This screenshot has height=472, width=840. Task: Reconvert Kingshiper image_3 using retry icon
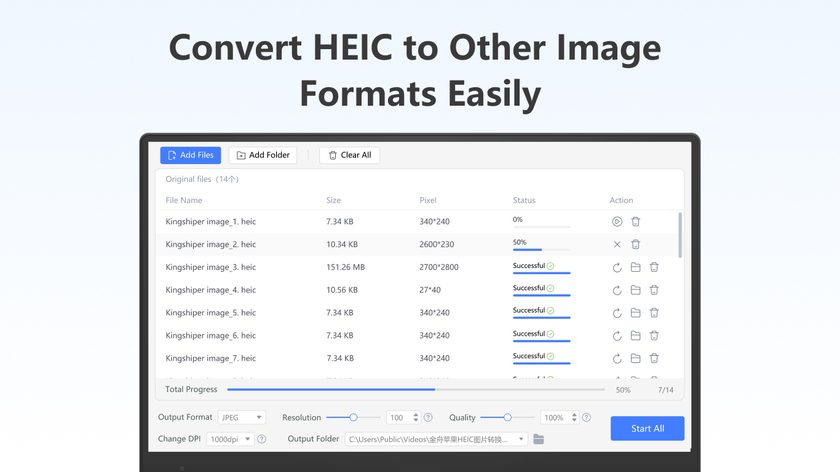[616, 267]
